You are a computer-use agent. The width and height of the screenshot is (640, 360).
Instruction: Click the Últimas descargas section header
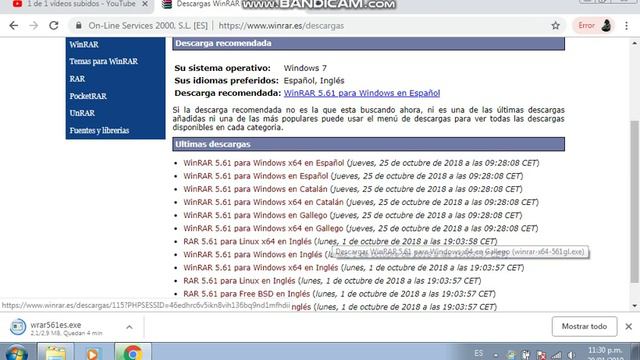pyautogui.click(x=368, y=144)
